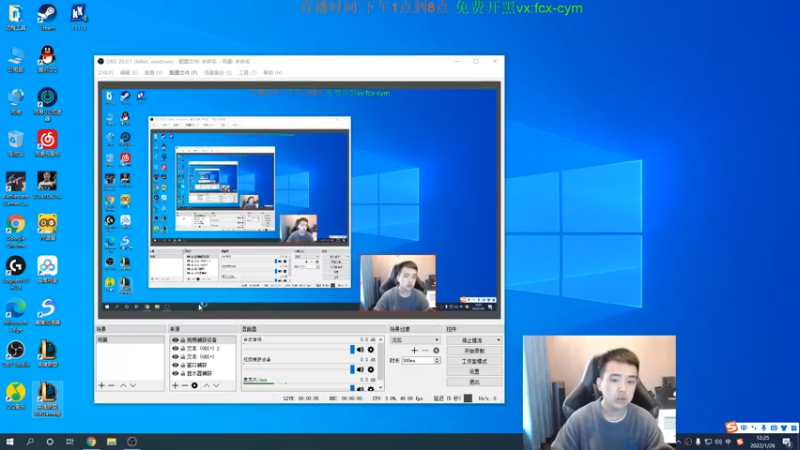Mute desktop audio speaker icon
This screenshot has height=450, width=800.
coord(360,349)
